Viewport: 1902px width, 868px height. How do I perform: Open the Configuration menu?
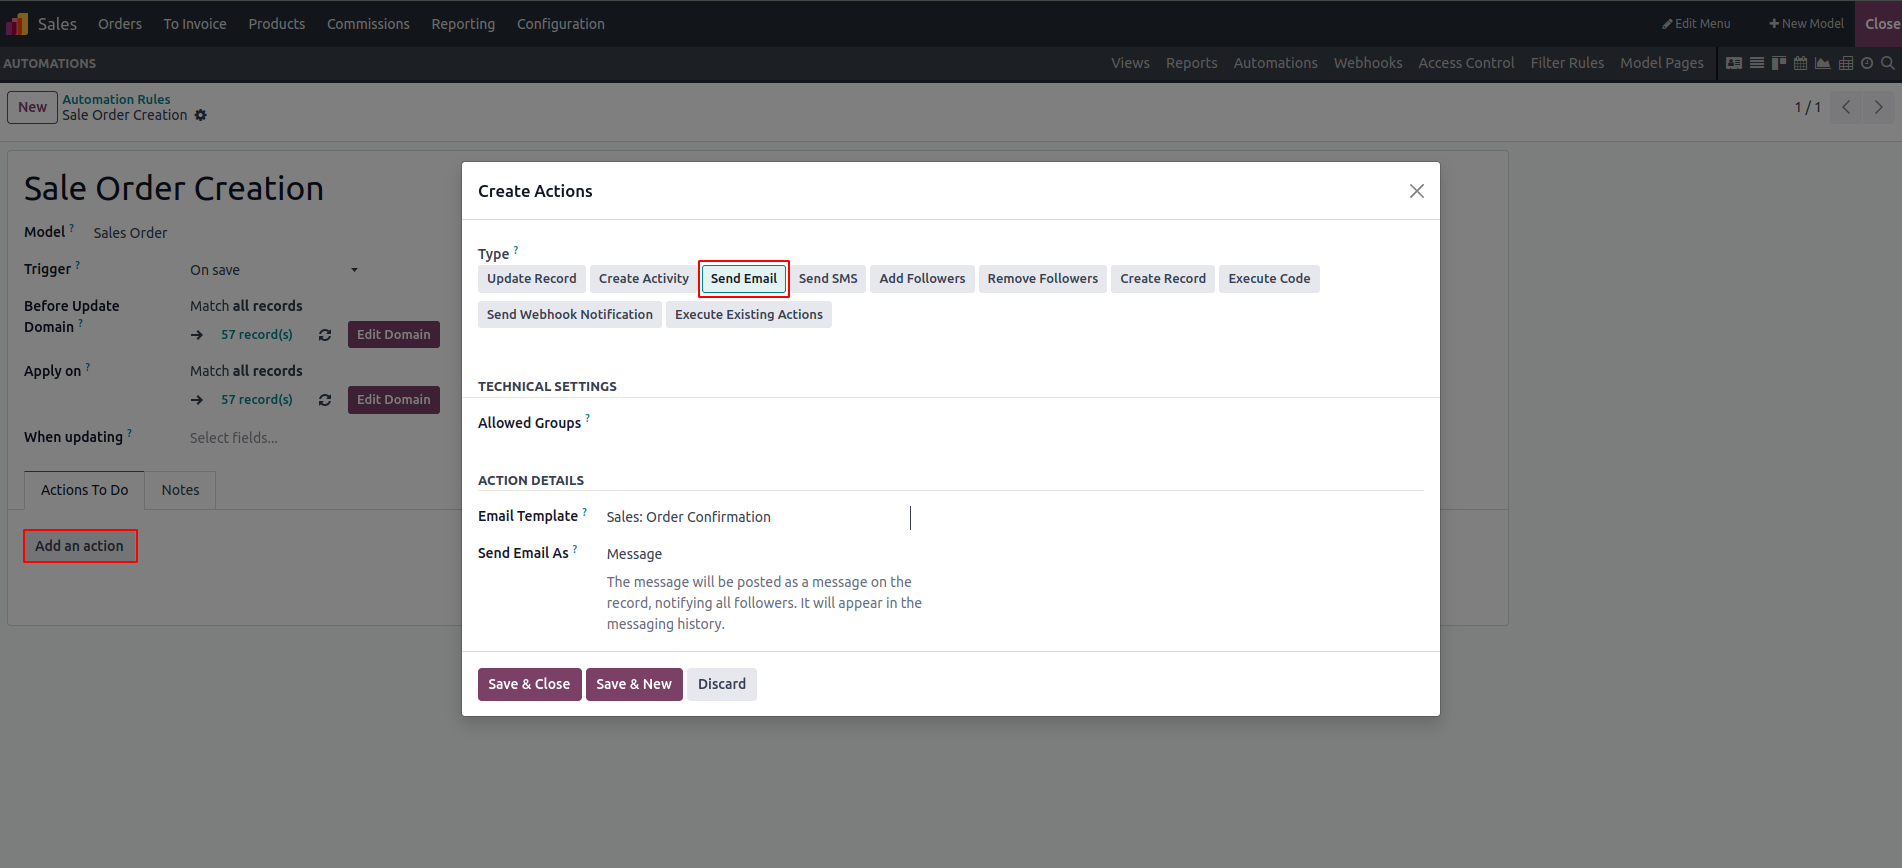pyautogui.click(x=561, y=24)
